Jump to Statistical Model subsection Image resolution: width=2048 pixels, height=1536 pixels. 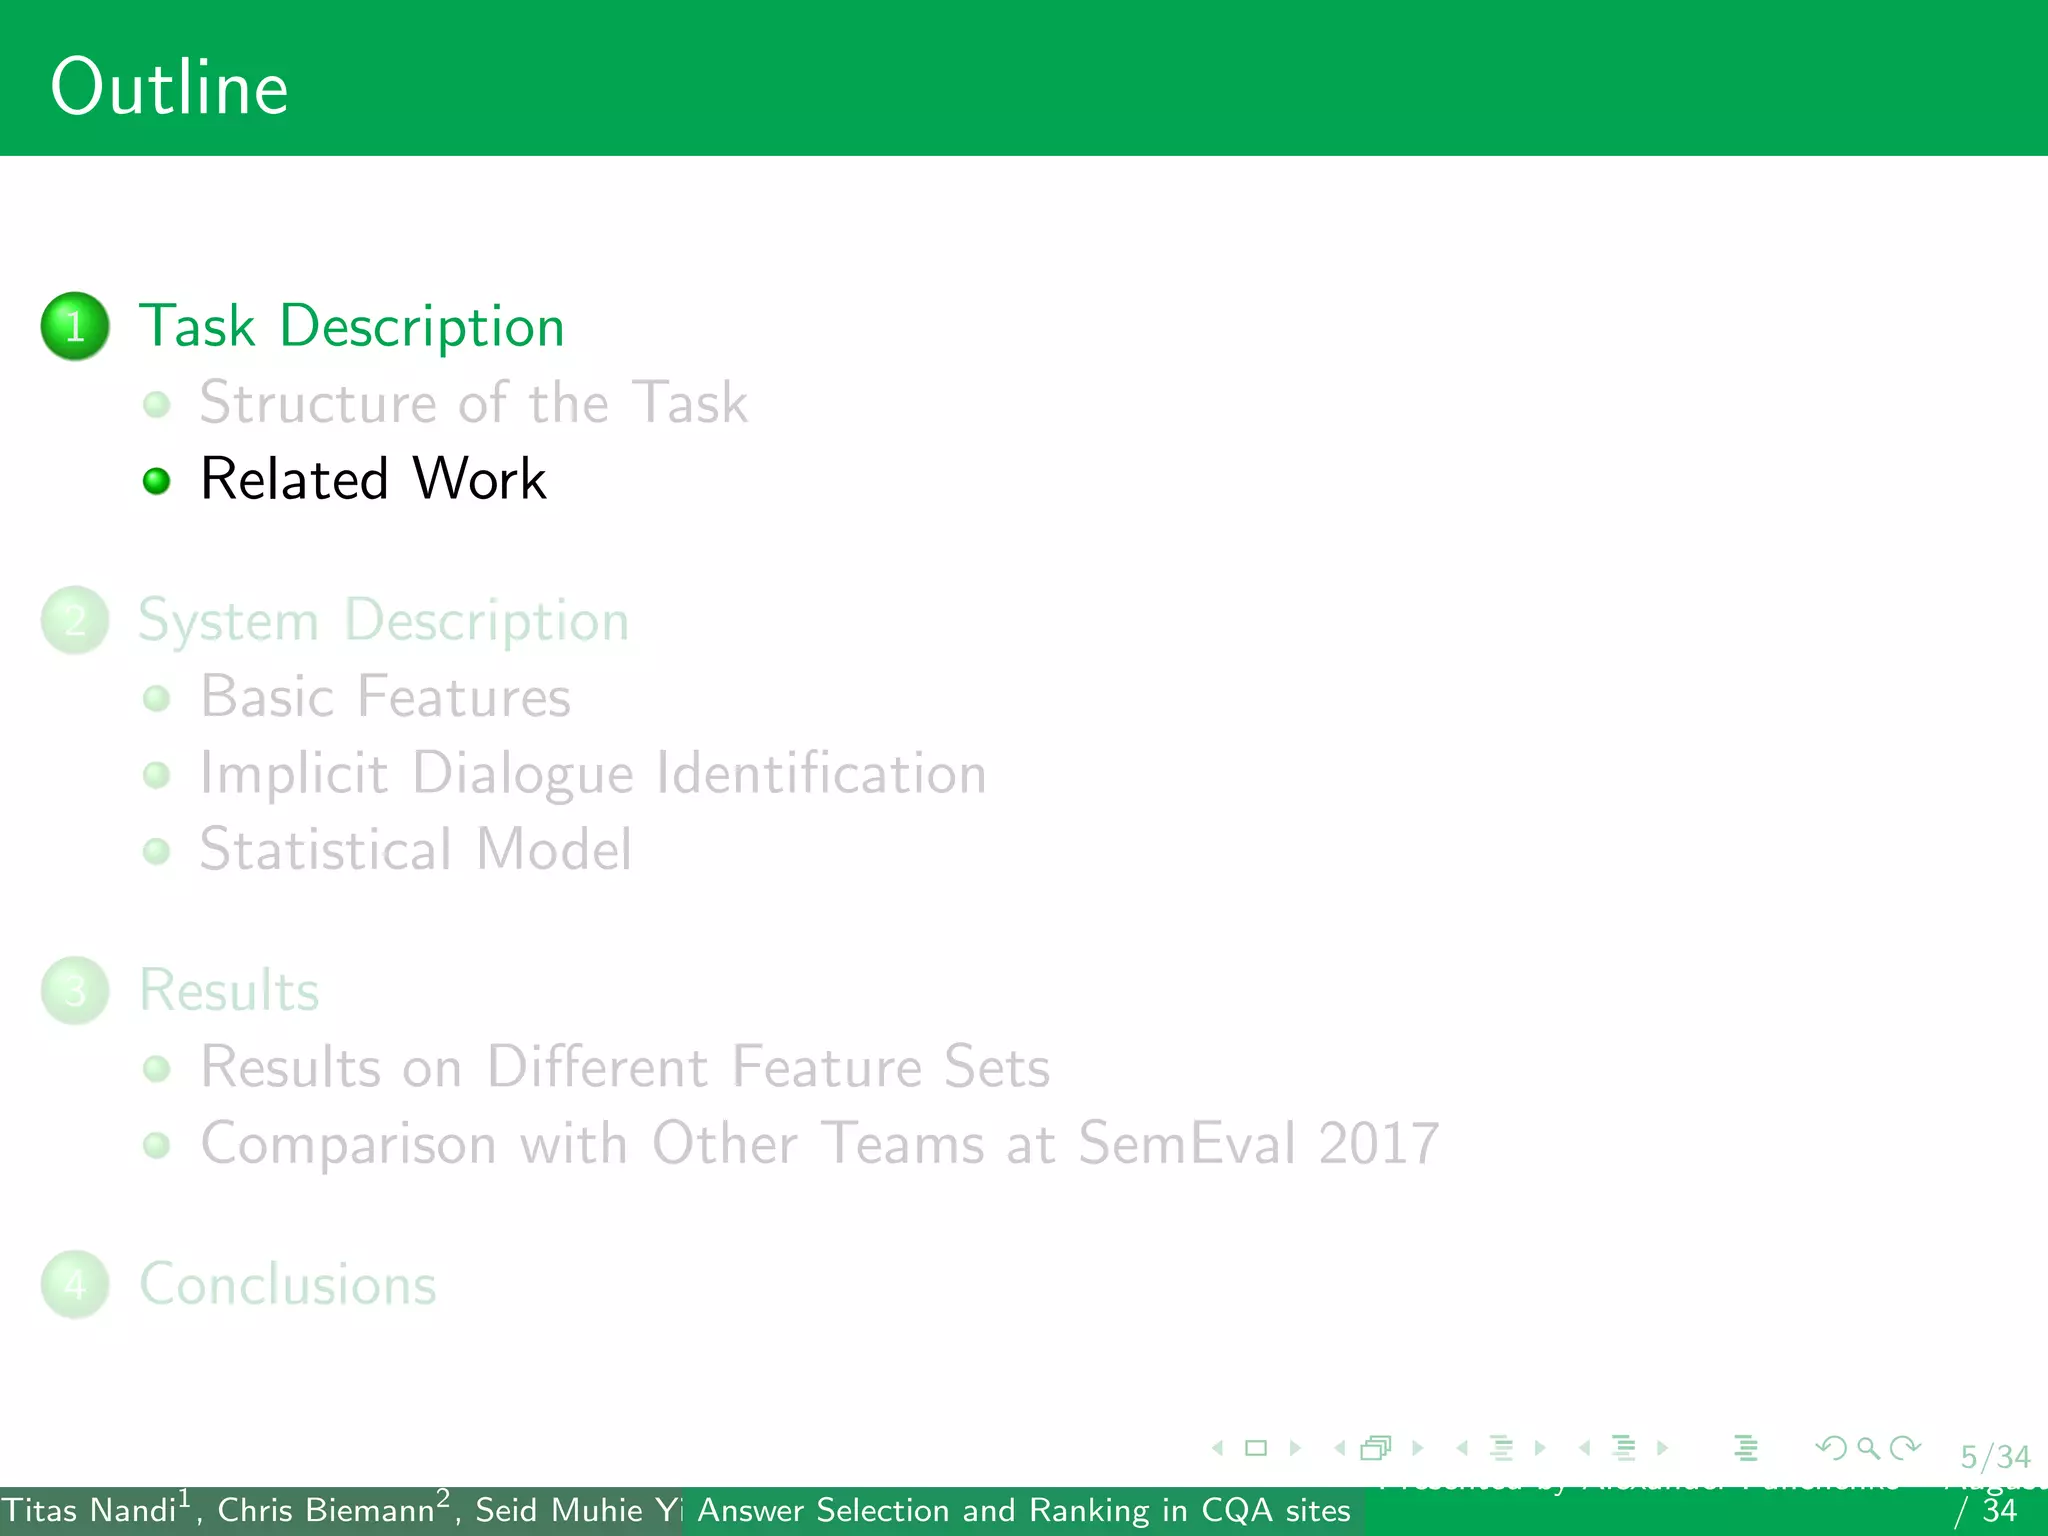click(x=416, y=849)
